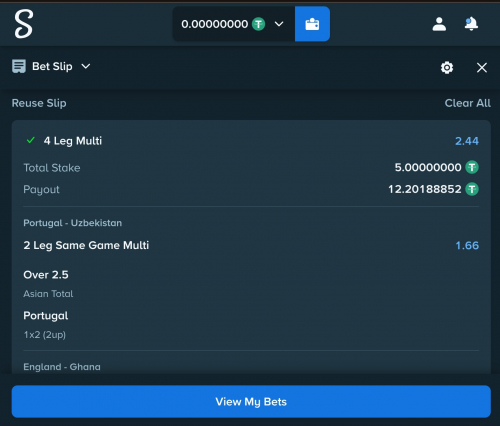
Task: Click the Portugal selection
Action: click(46, 316)
